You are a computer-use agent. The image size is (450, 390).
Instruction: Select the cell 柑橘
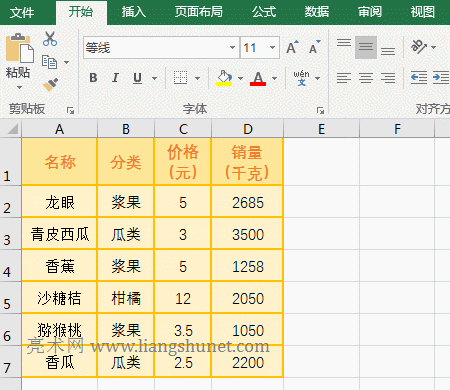[x=126, y=298]
